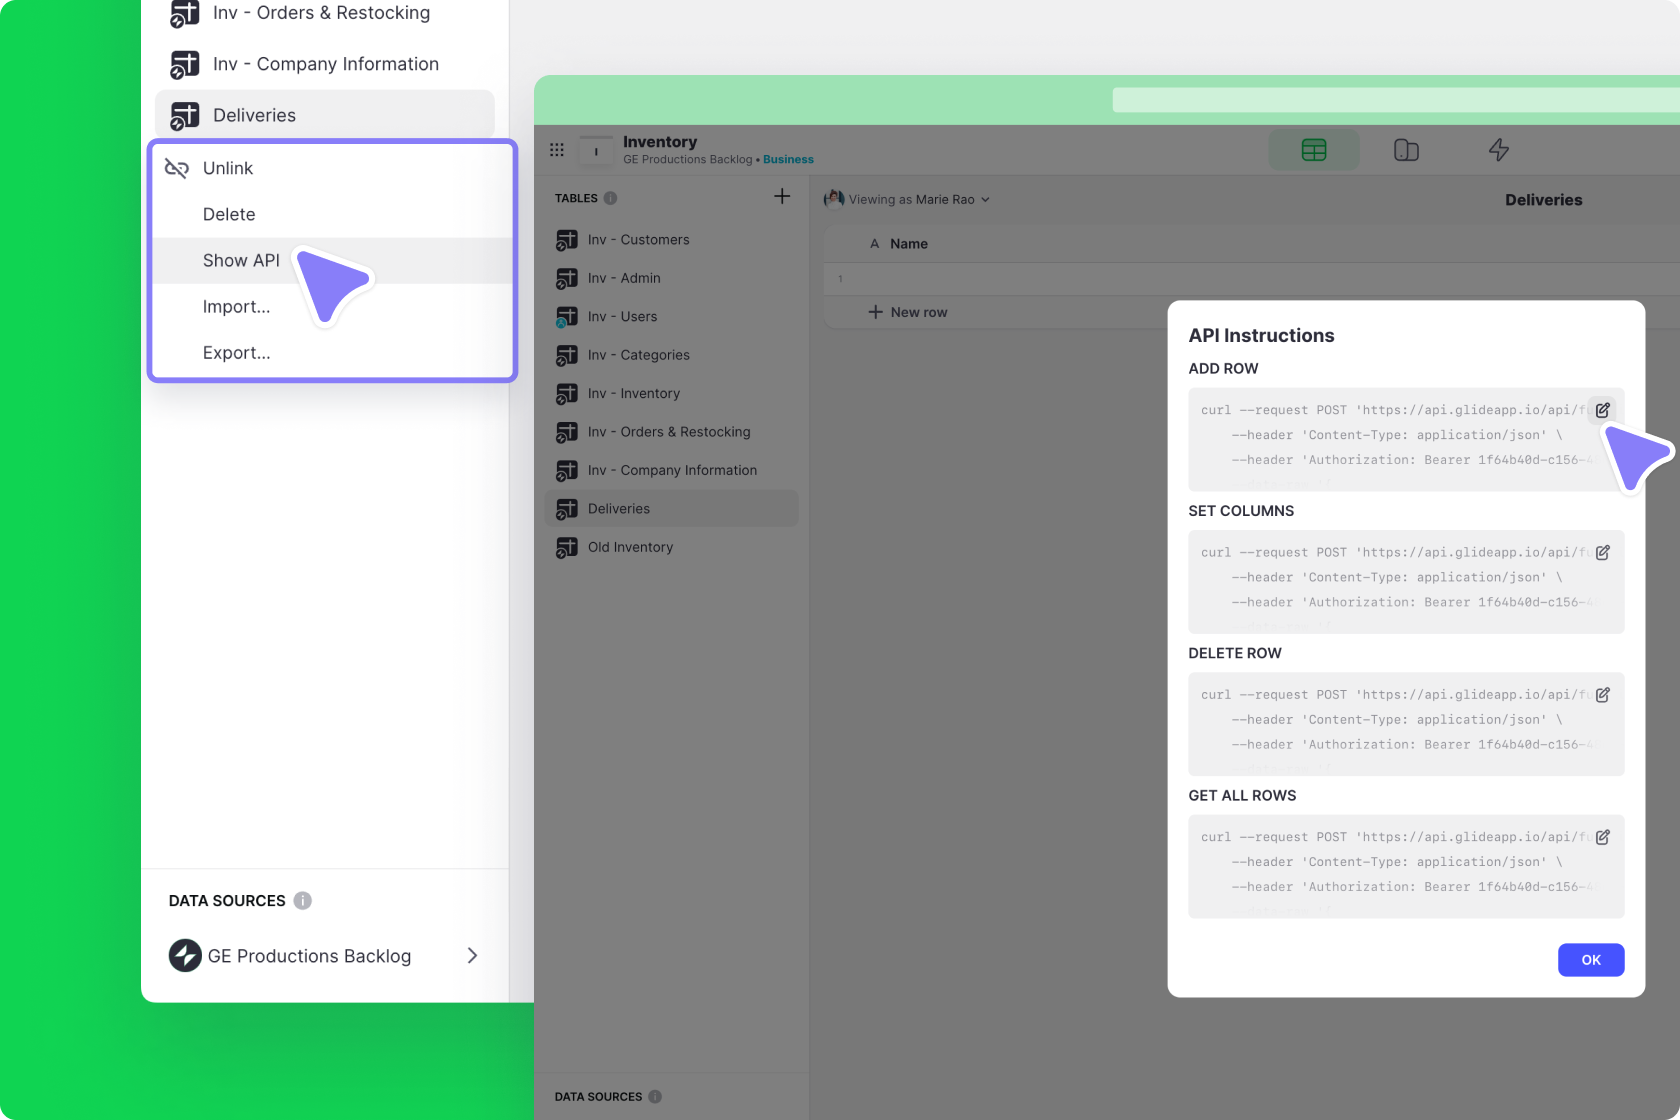Expand GE Productions Backlog data source

[x=472, y=956]
